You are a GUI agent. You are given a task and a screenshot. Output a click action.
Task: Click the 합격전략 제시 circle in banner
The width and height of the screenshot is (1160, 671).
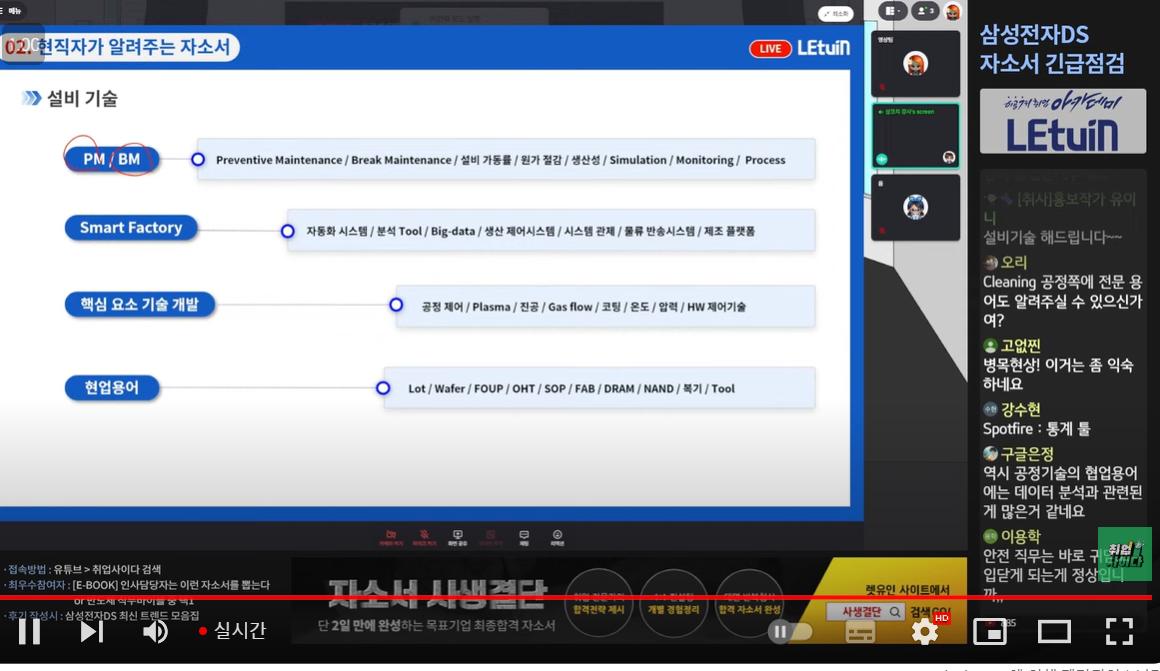point(599,603)
